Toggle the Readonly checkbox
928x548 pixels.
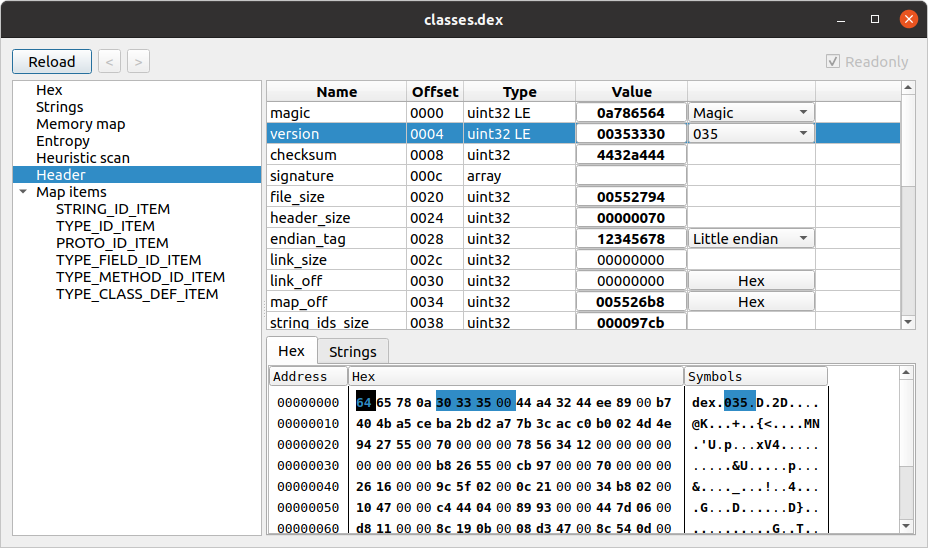(x=833, y=62)
